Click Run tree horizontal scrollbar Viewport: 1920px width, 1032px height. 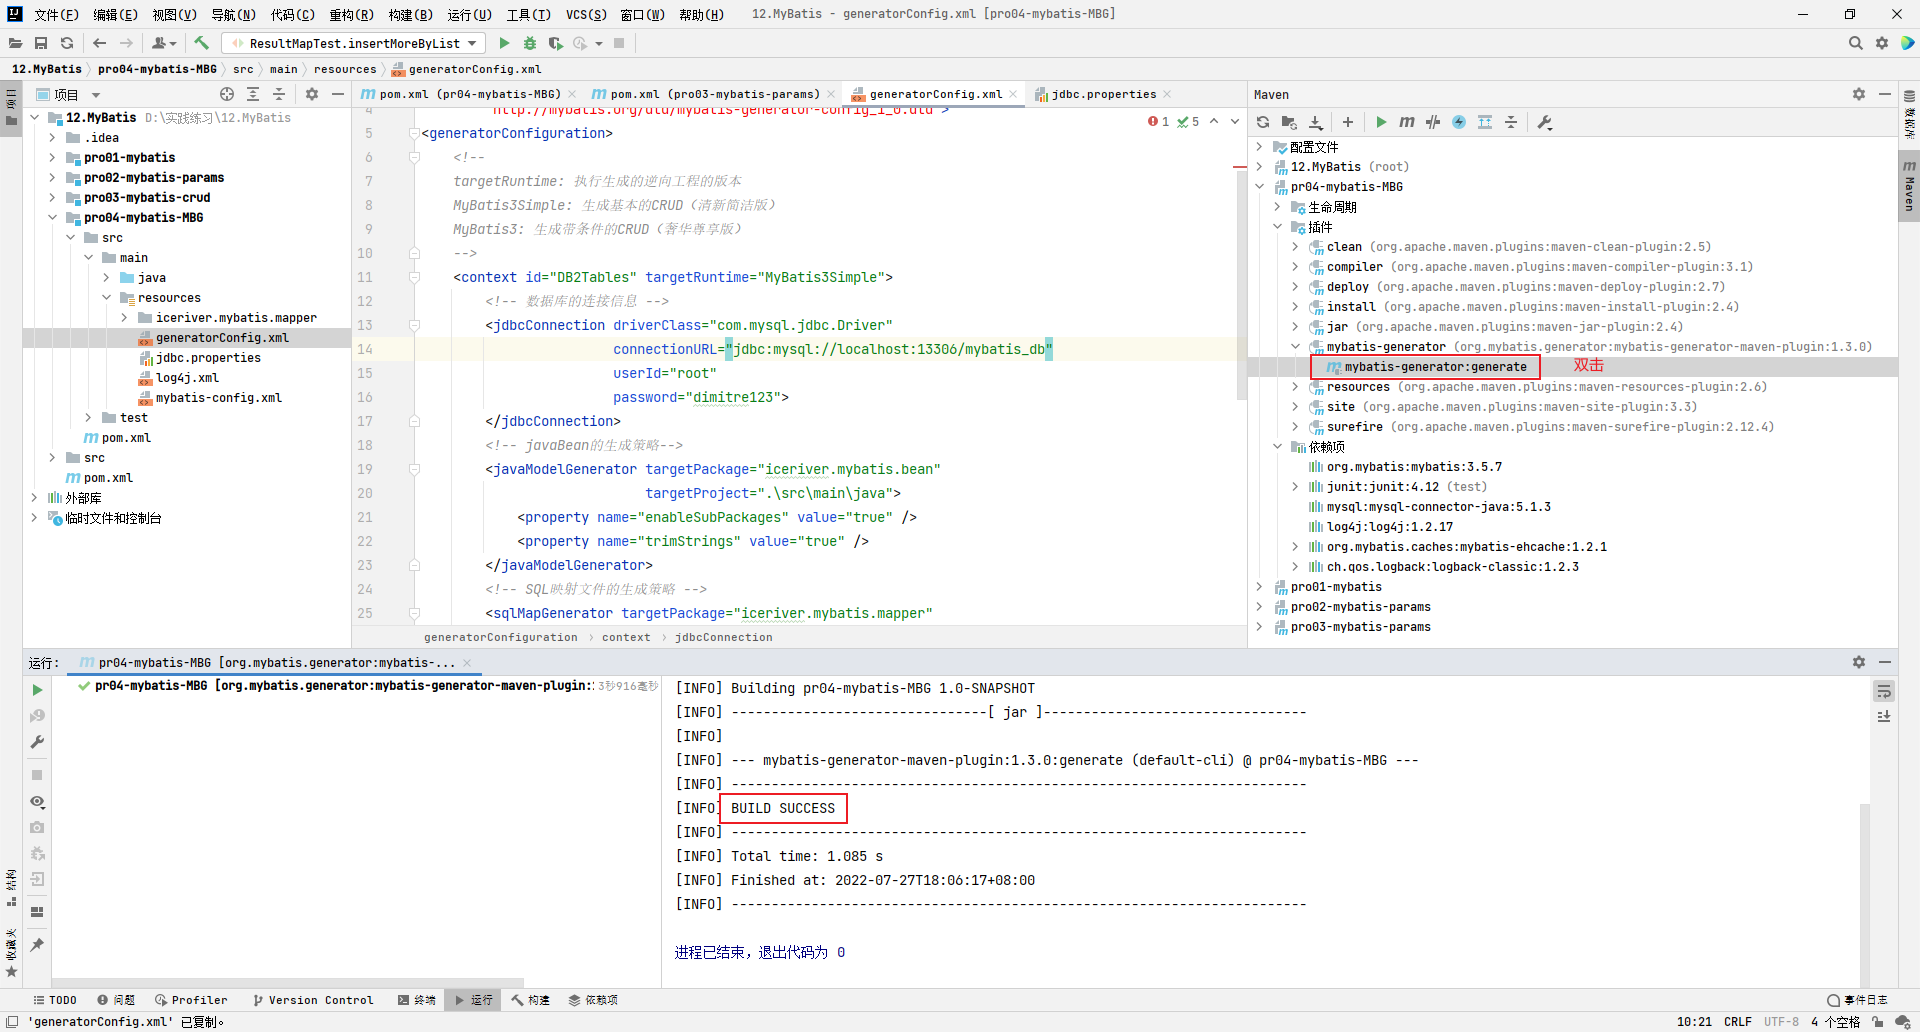click(288, 982)
